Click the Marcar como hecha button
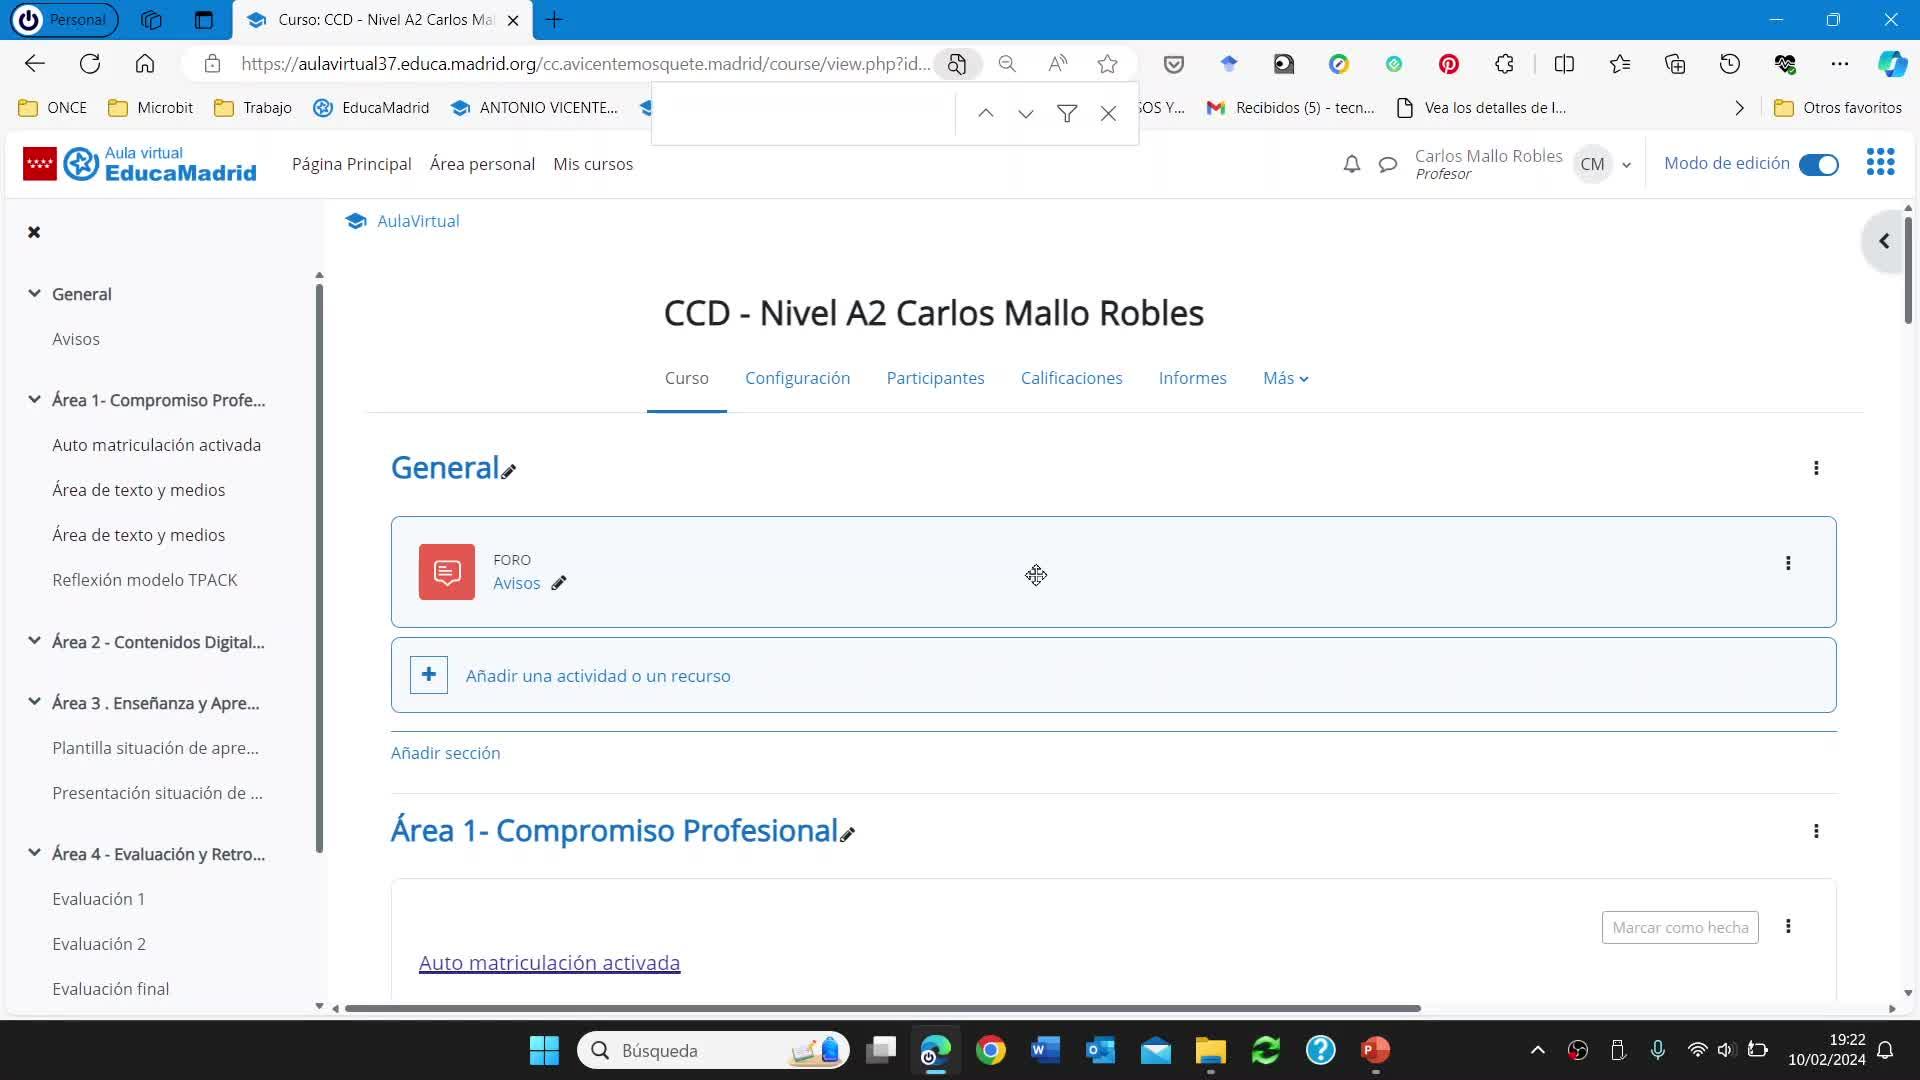 click(x=1679, y=927)
